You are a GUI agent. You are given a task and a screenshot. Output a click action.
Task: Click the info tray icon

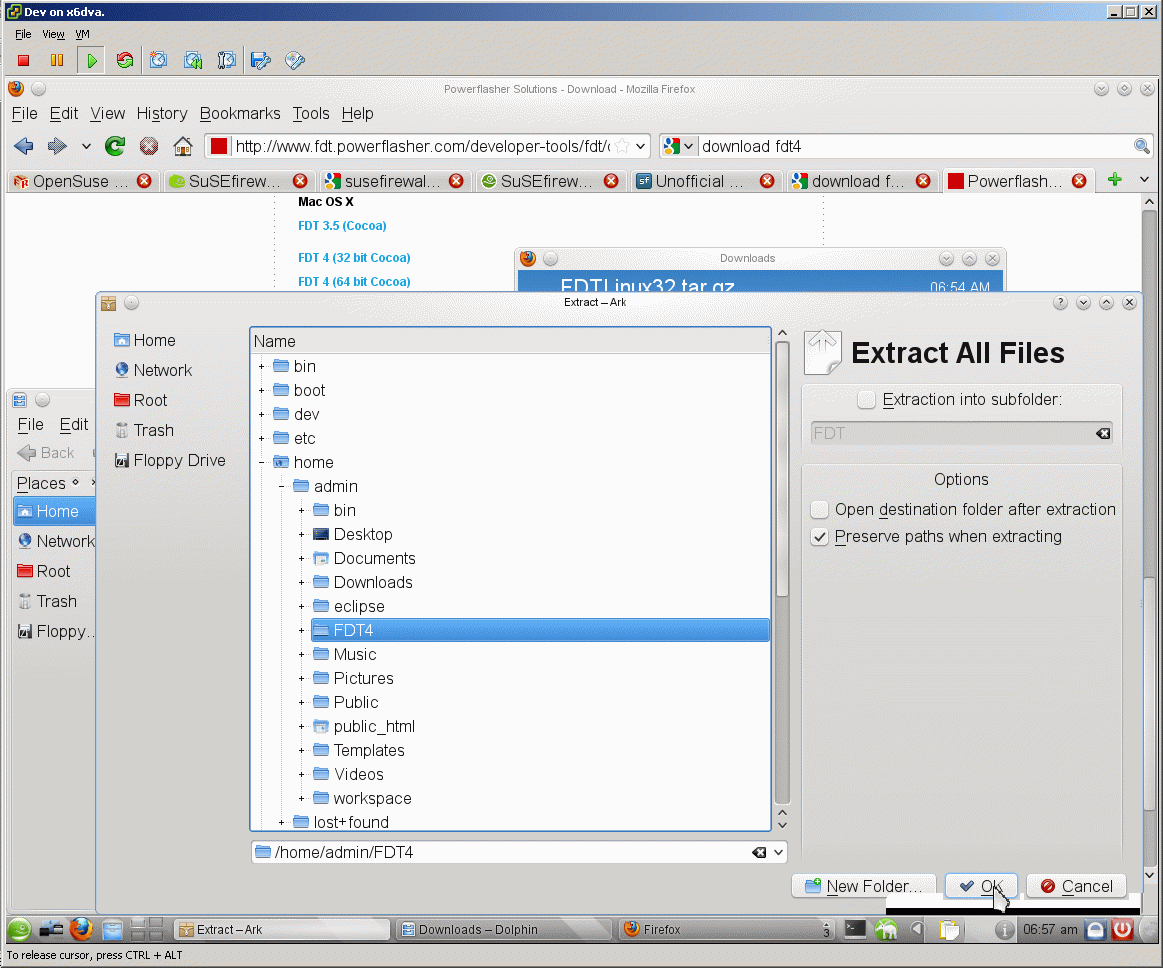(x=1004, y=929)
